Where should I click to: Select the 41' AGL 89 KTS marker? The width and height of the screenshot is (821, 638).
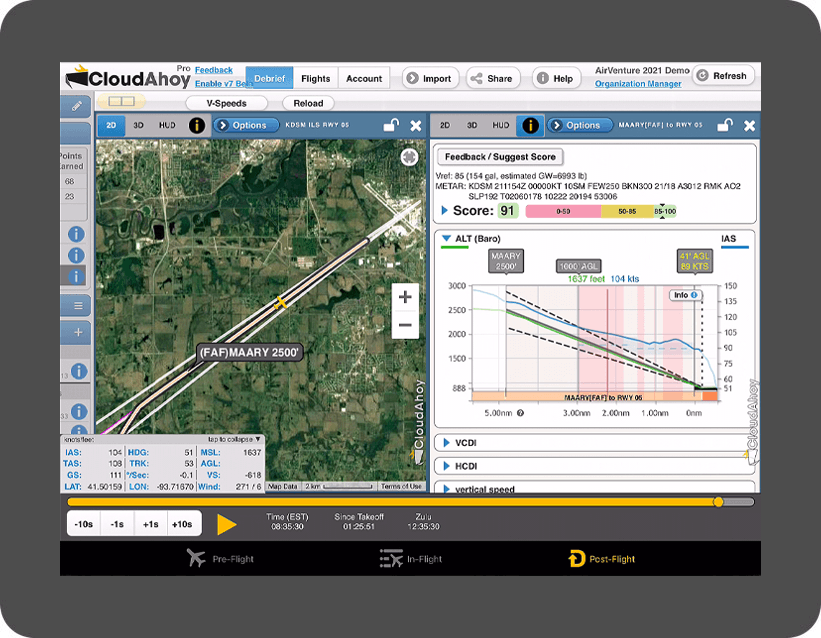694,261
